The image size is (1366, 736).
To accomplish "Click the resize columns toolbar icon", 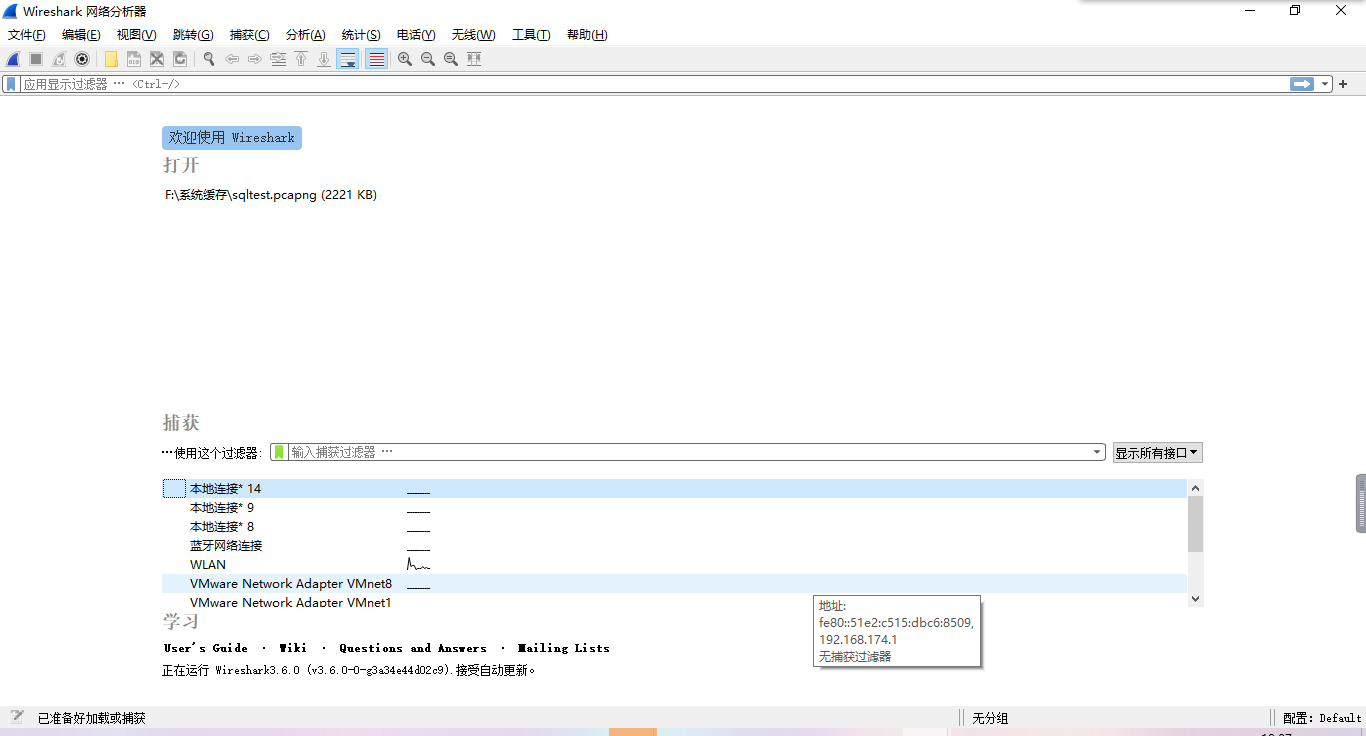I will pyautogui.click(x=473, y=59).
